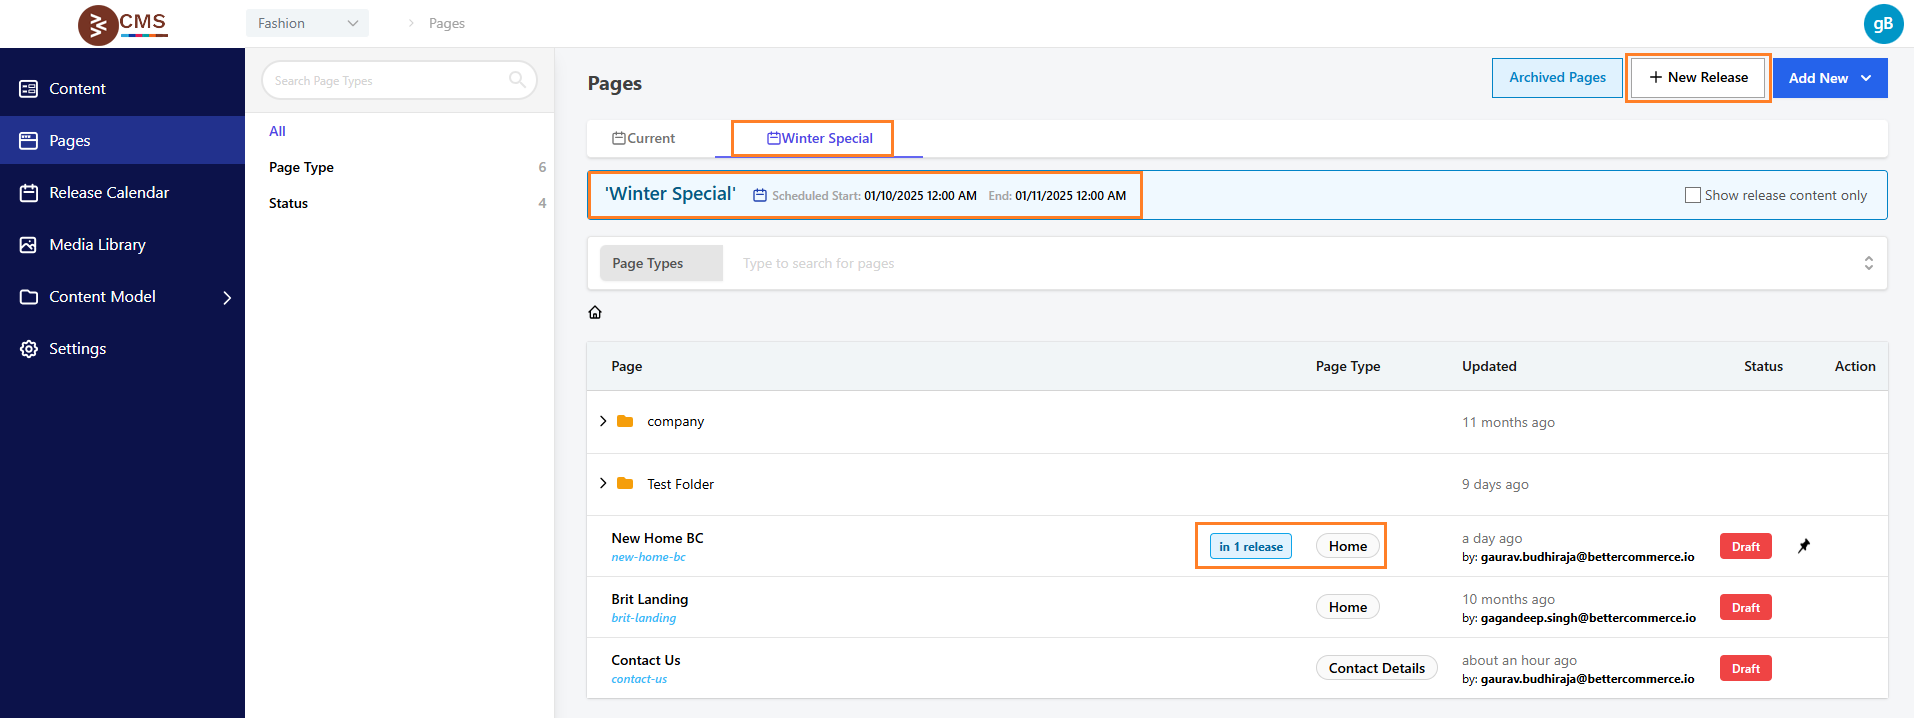Open the Add New dropdown

pyautogui.click(x=1829, y=78)
